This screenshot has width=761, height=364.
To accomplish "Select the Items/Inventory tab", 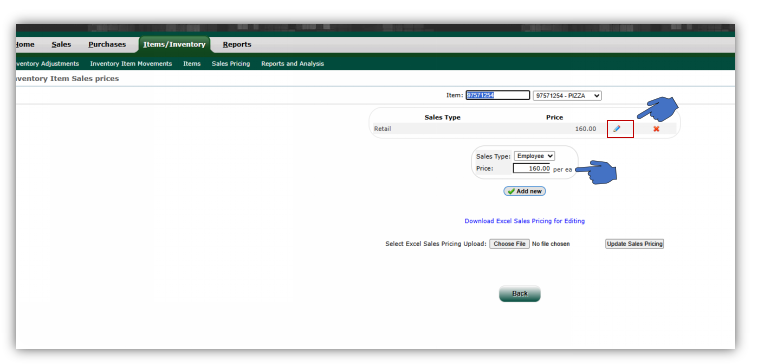I will [x=174, y=44].
